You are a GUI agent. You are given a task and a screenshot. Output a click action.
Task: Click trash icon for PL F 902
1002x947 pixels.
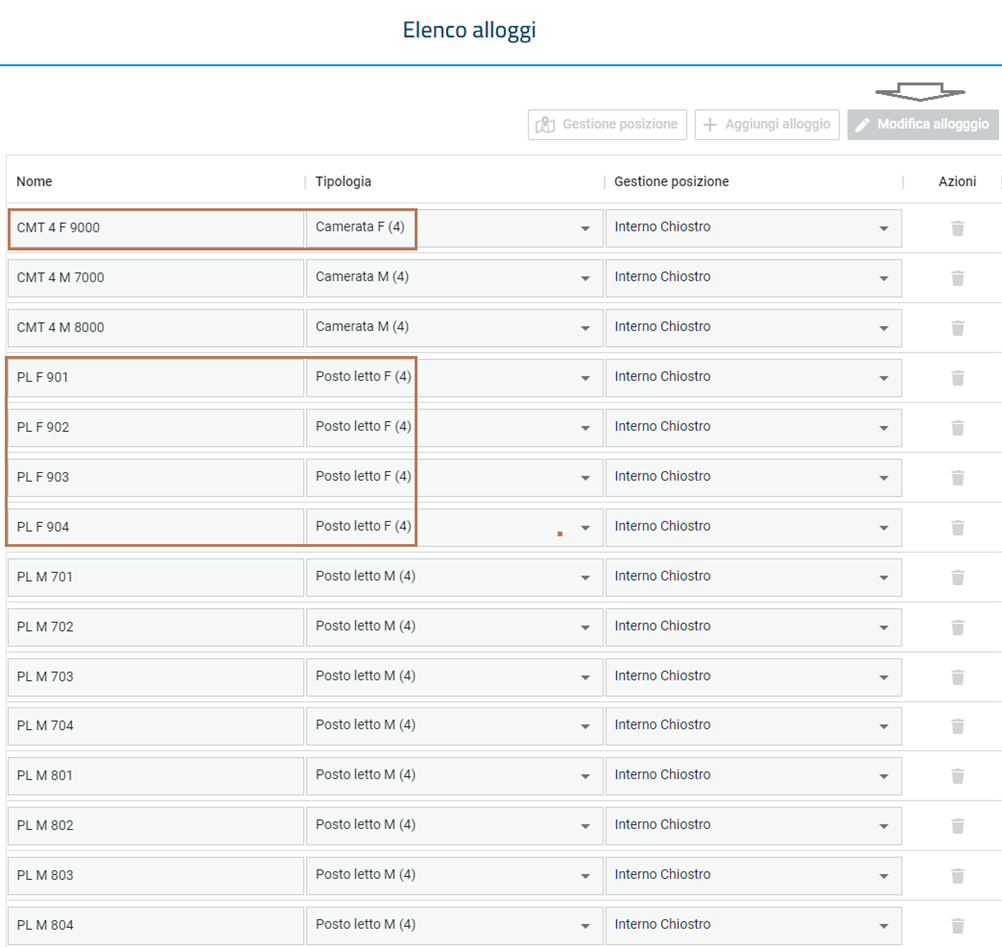pyautogui.click(x=957, y=427)
